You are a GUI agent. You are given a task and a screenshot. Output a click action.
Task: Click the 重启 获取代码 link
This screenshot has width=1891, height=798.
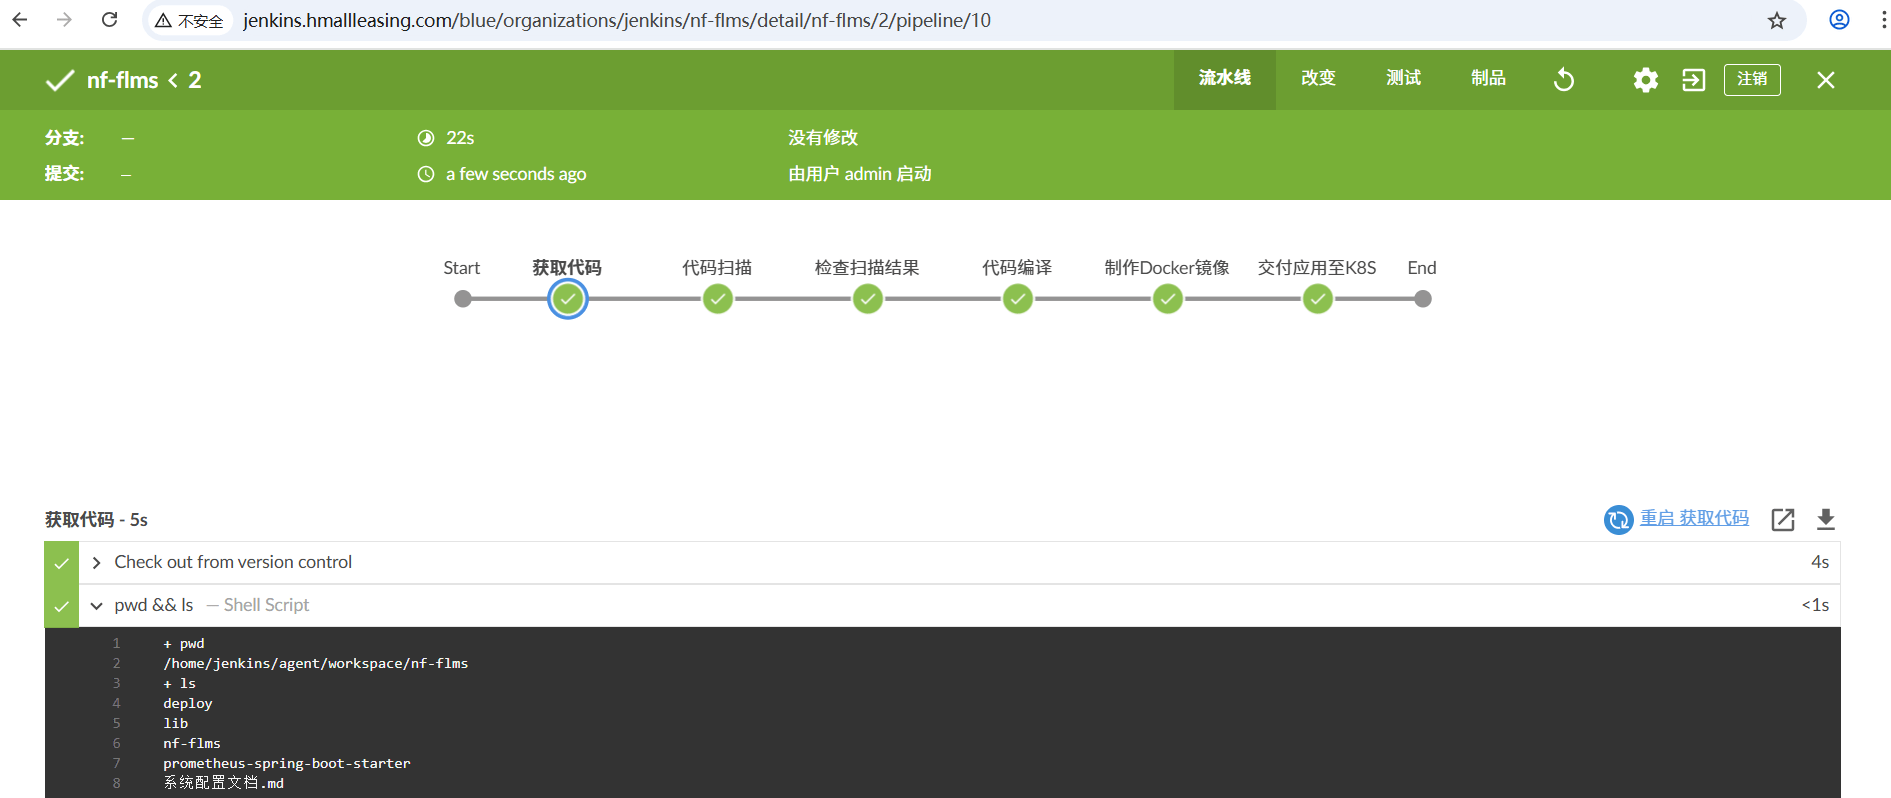[x=1693, y=518]
